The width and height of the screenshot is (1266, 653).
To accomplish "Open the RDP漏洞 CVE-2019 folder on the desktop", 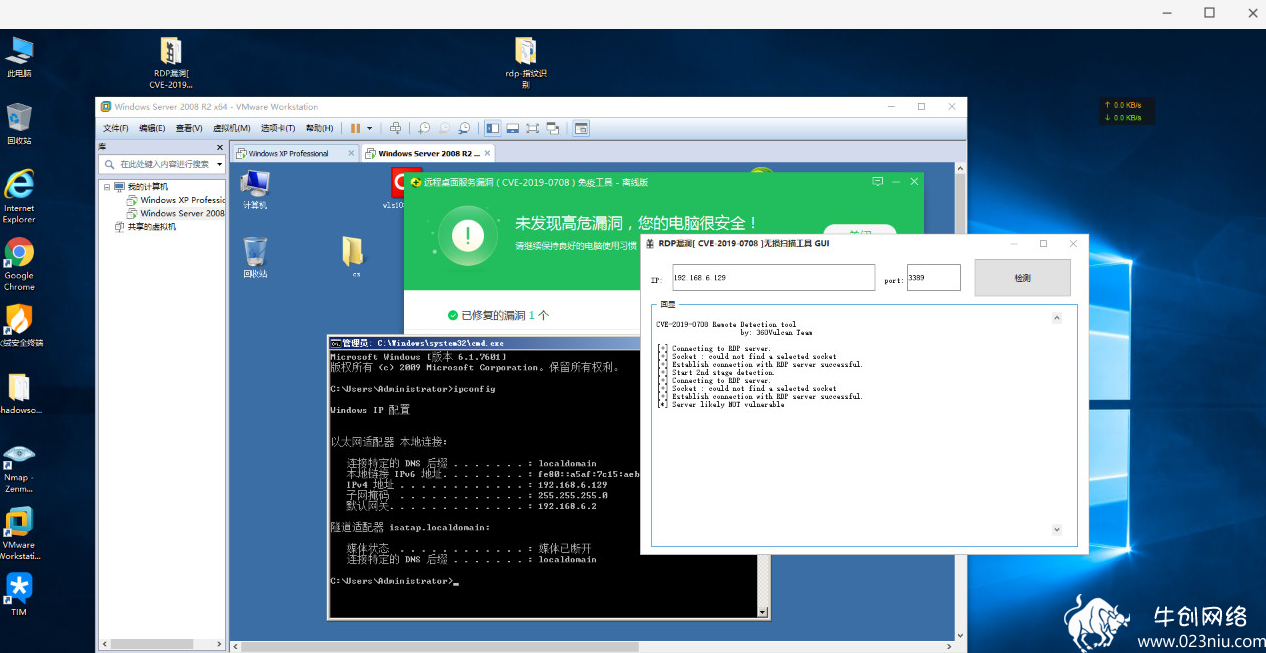I will (171, 64).
